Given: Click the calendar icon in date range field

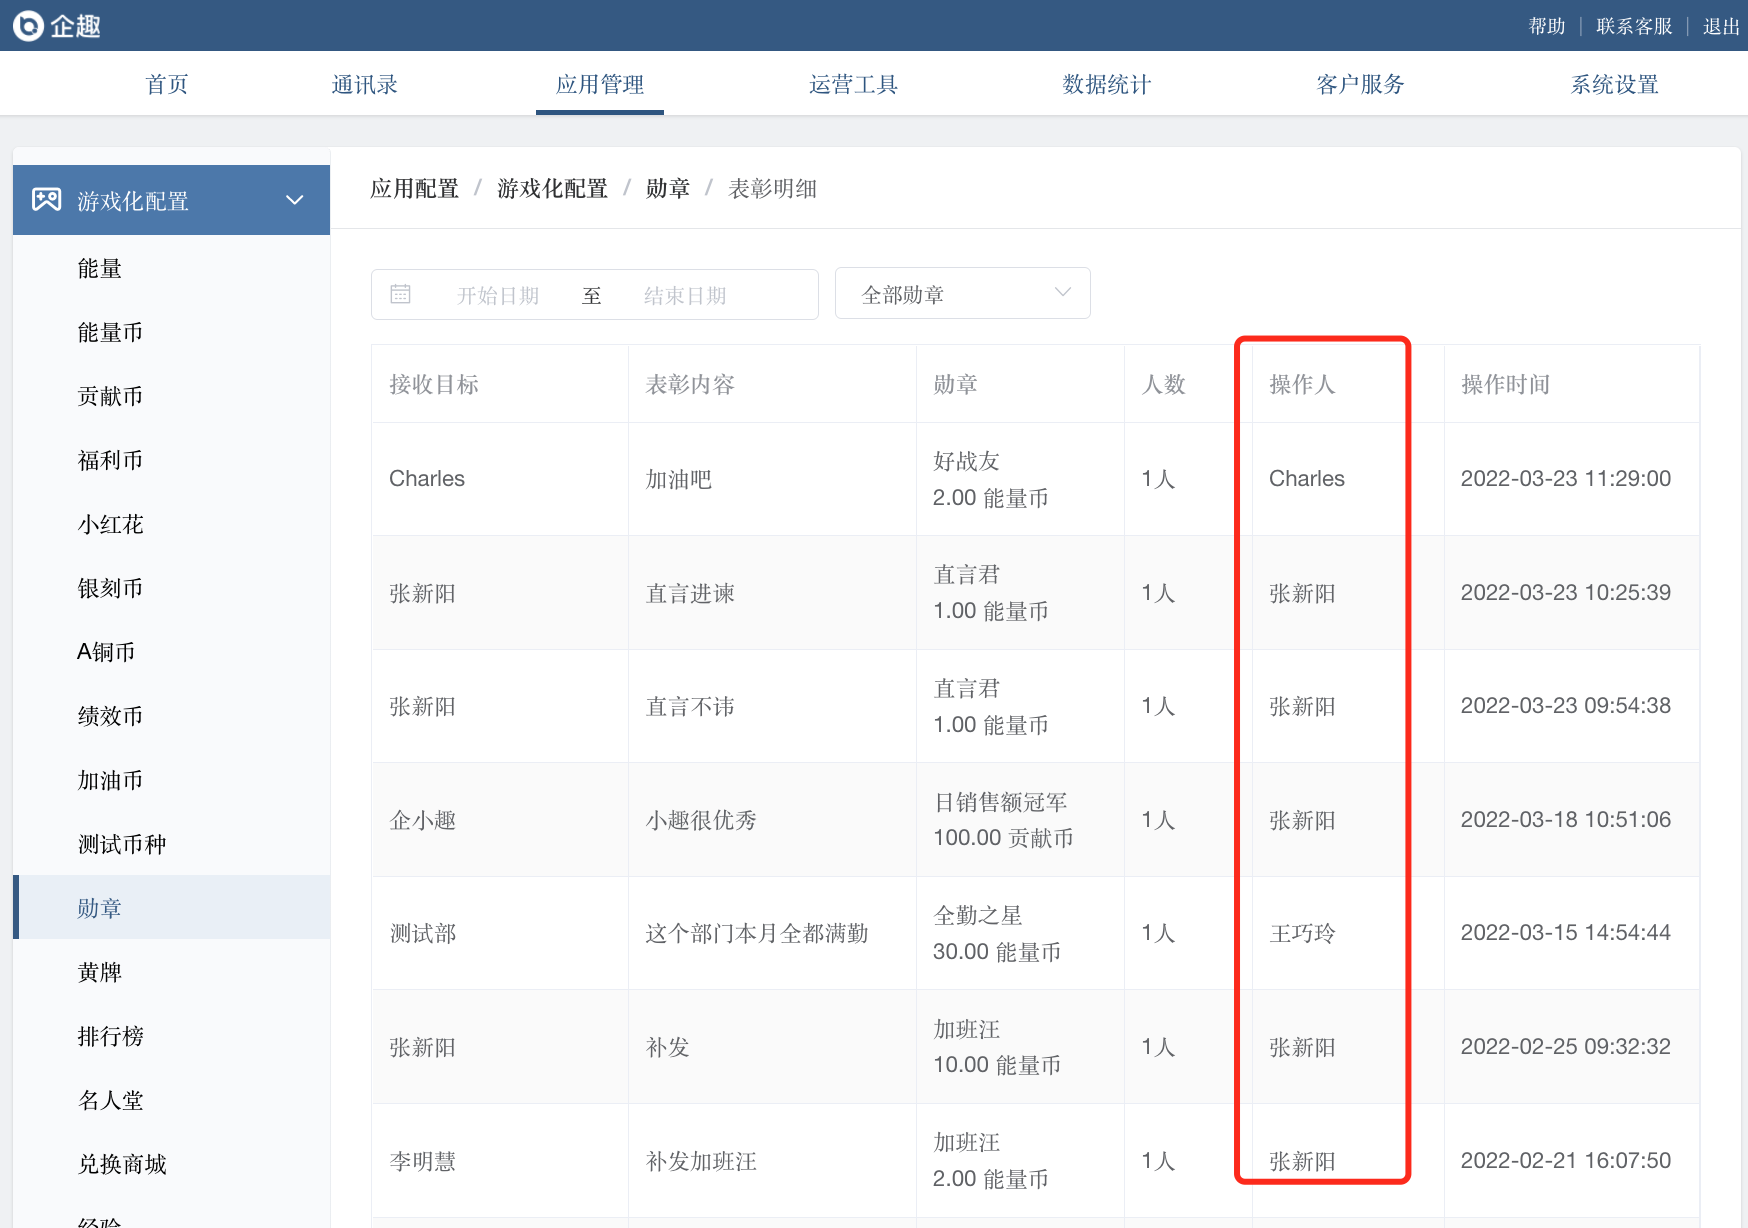Looking at the screenshot, I should (400, 294).
